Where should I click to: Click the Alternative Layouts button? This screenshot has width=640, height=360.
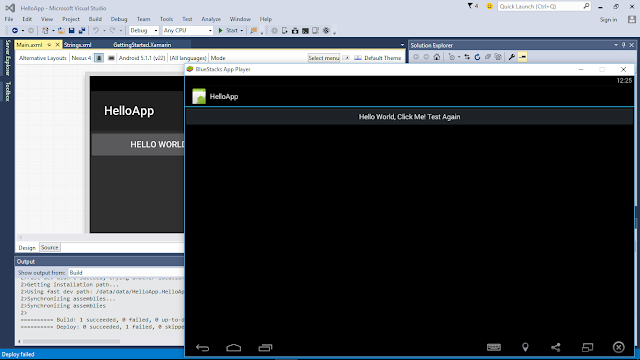tap(42, 58)
